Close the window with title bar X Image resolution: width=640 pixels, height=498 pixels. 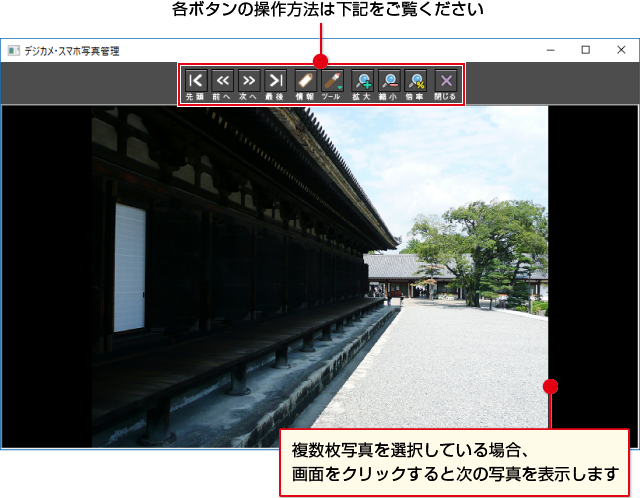point(620,50)
